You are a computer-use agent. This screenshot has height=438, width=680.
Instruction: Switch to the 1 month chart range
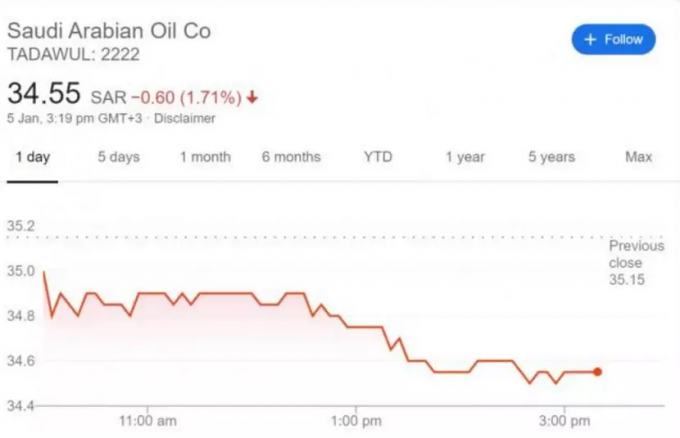(x=205, y=157)
